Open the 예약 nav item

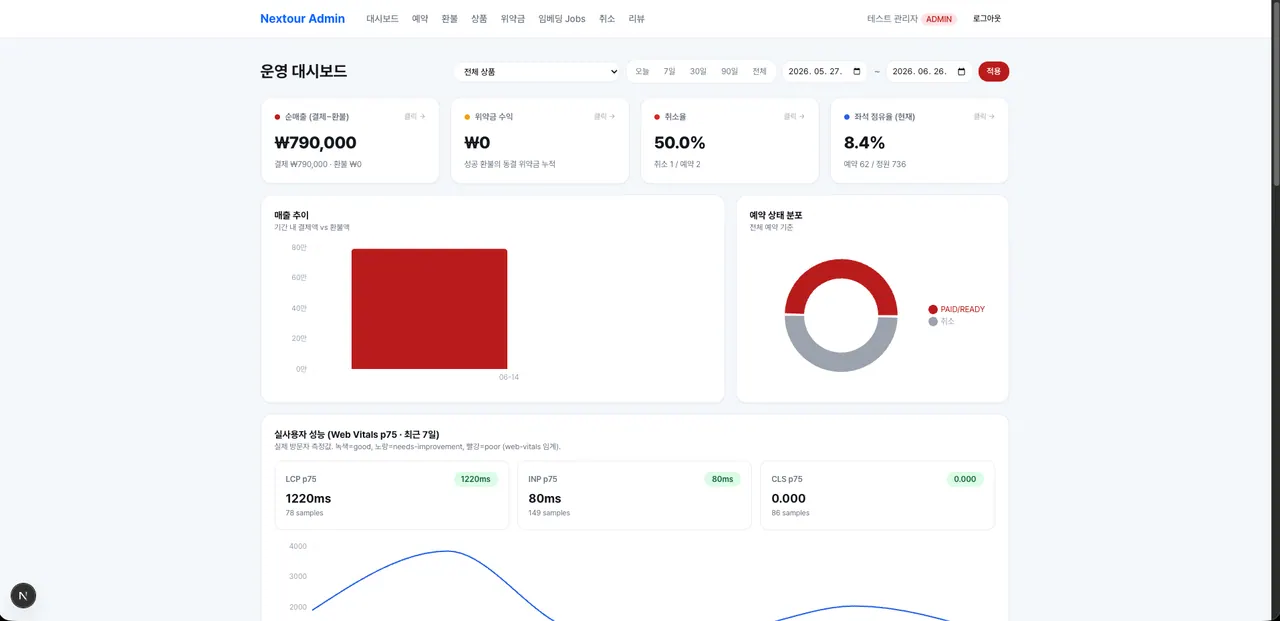tap(420, 19)
